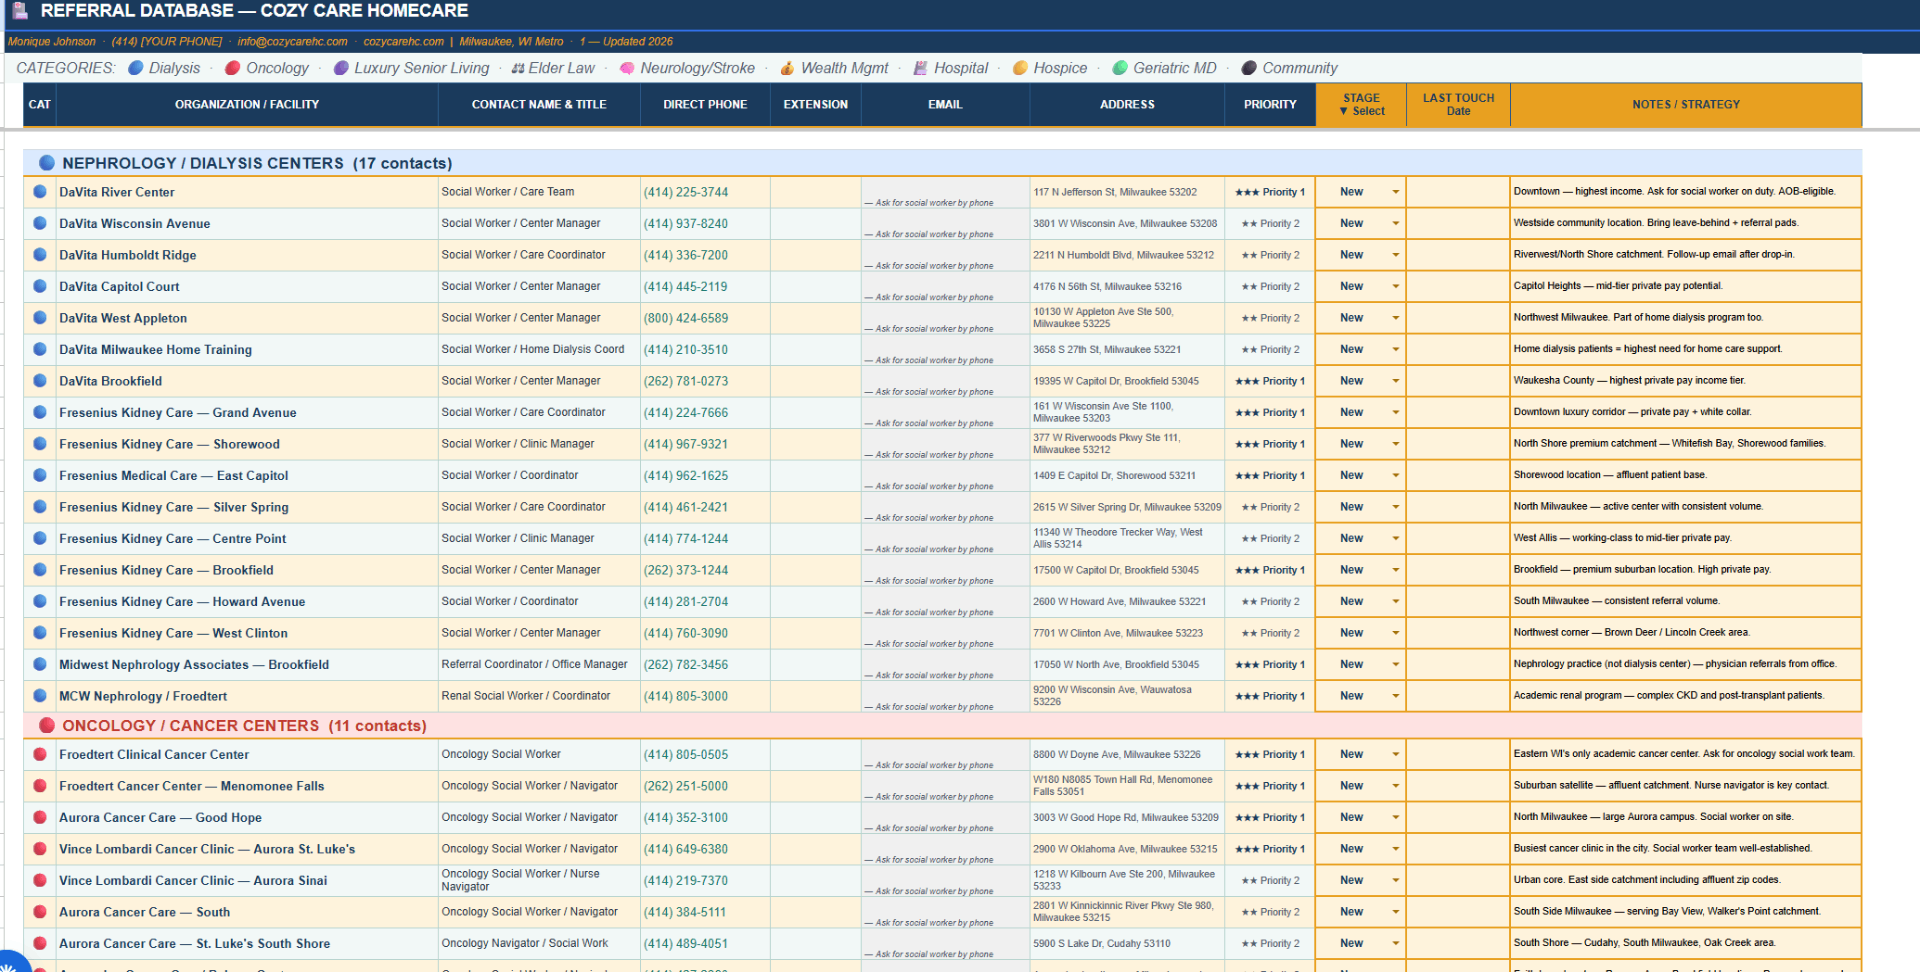Image resolution: width=1920 pixels, height=972 pixels.
Task: Click phone number (414) 805-0505
Action: tap(686, 755)
